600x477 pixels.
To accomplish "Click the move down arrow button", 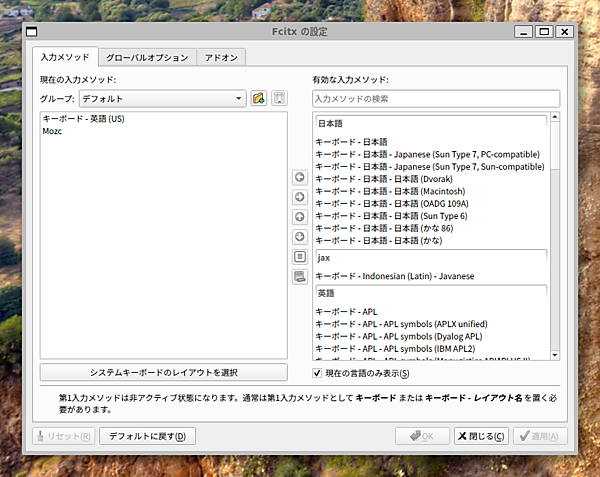I will (299, 237).
